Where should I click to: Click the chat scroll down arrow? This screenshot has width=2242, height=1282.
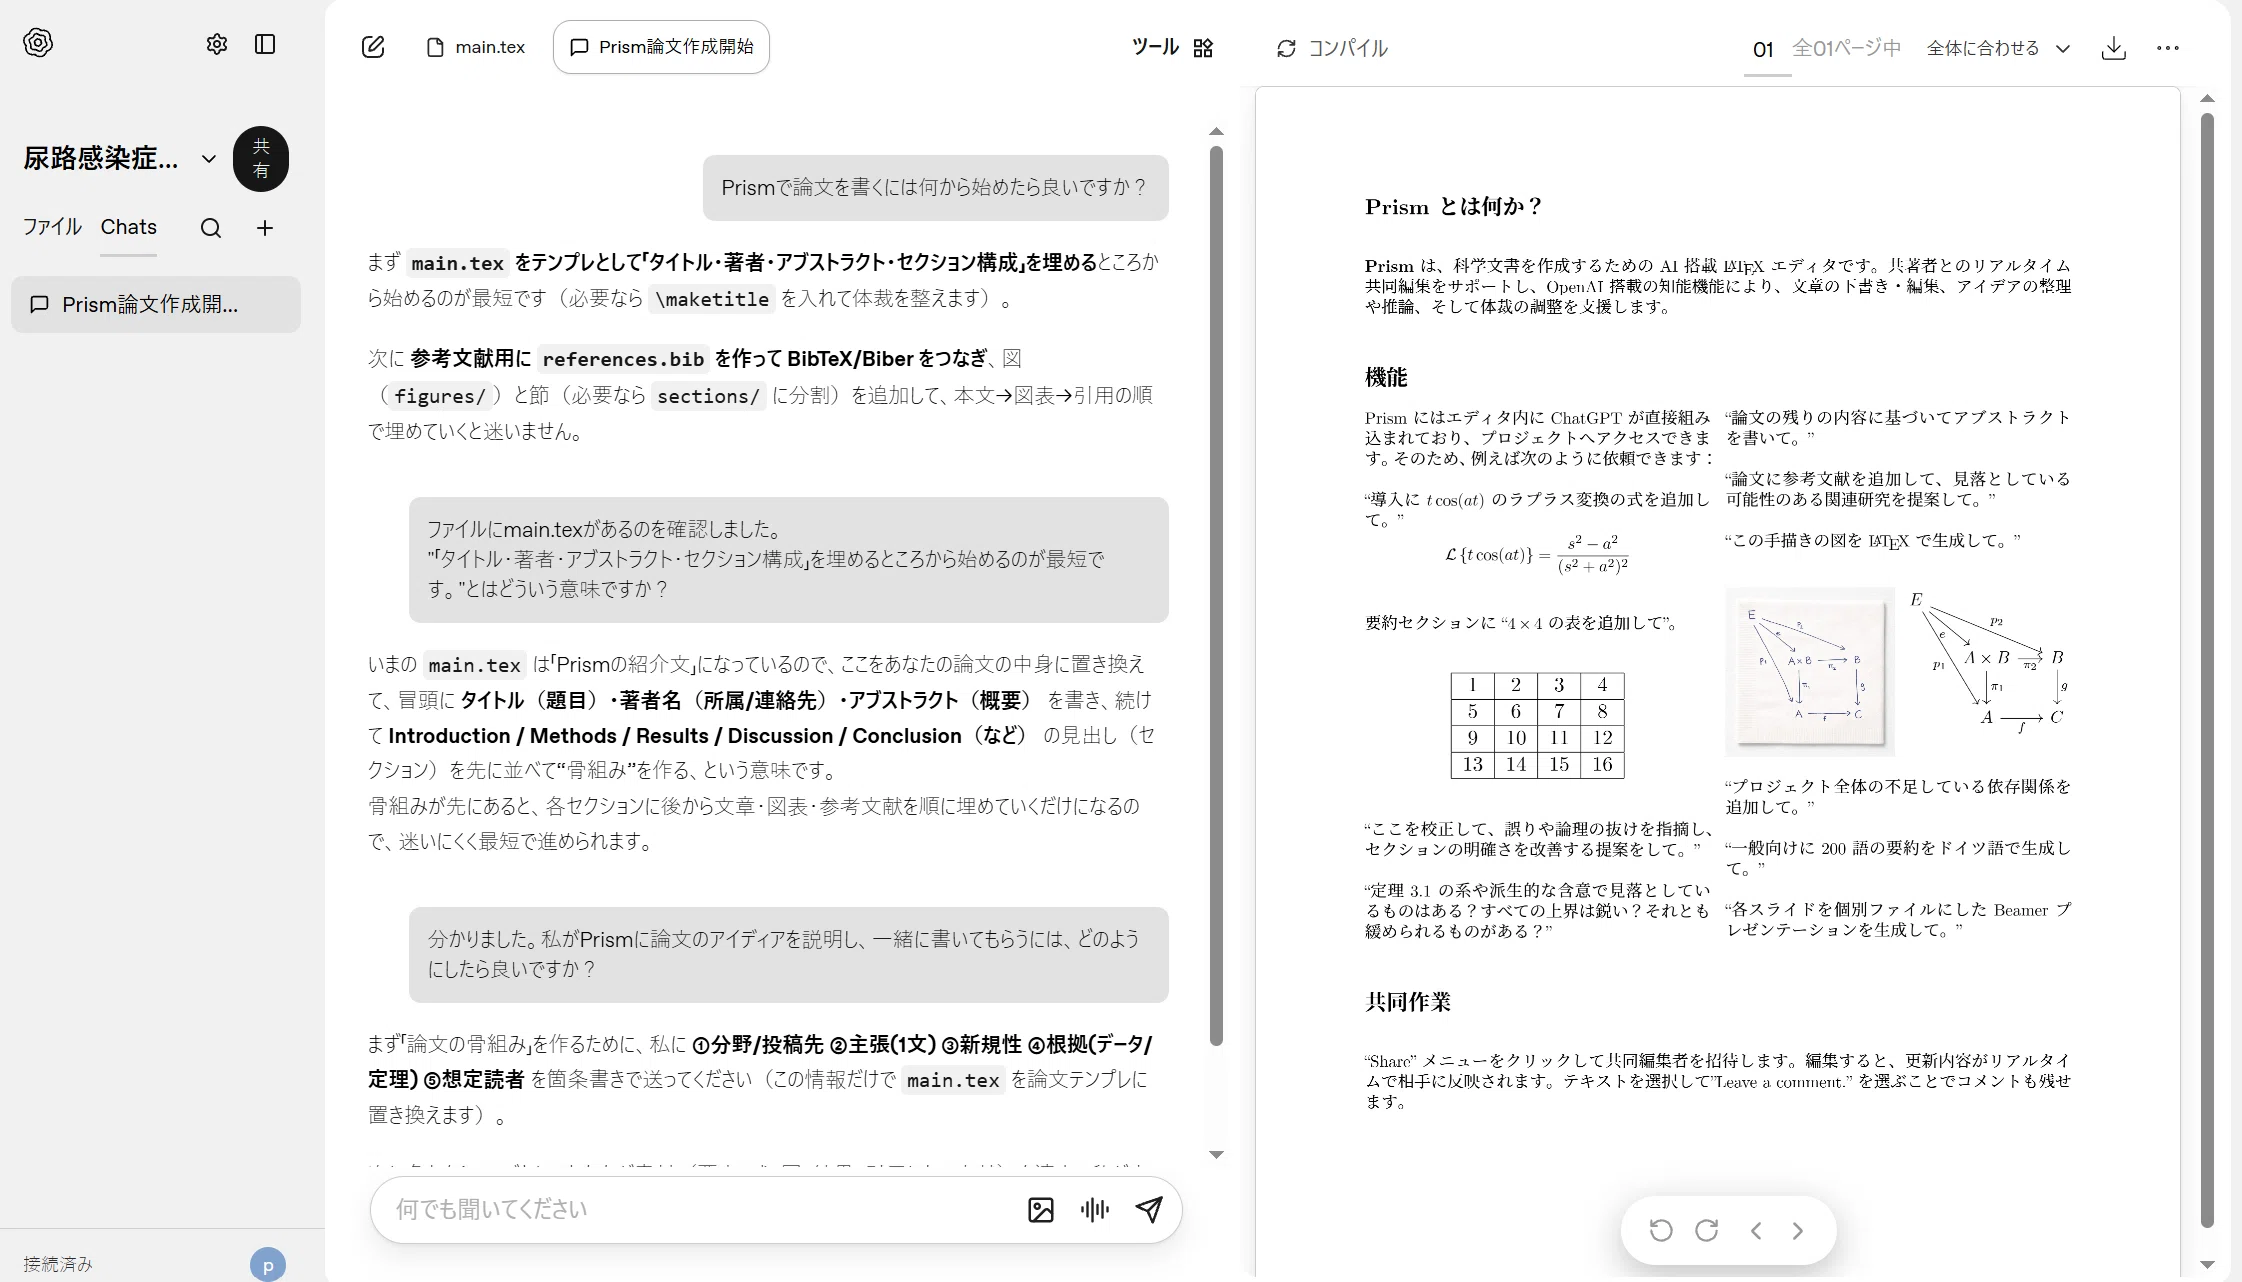[1216, 1155]
